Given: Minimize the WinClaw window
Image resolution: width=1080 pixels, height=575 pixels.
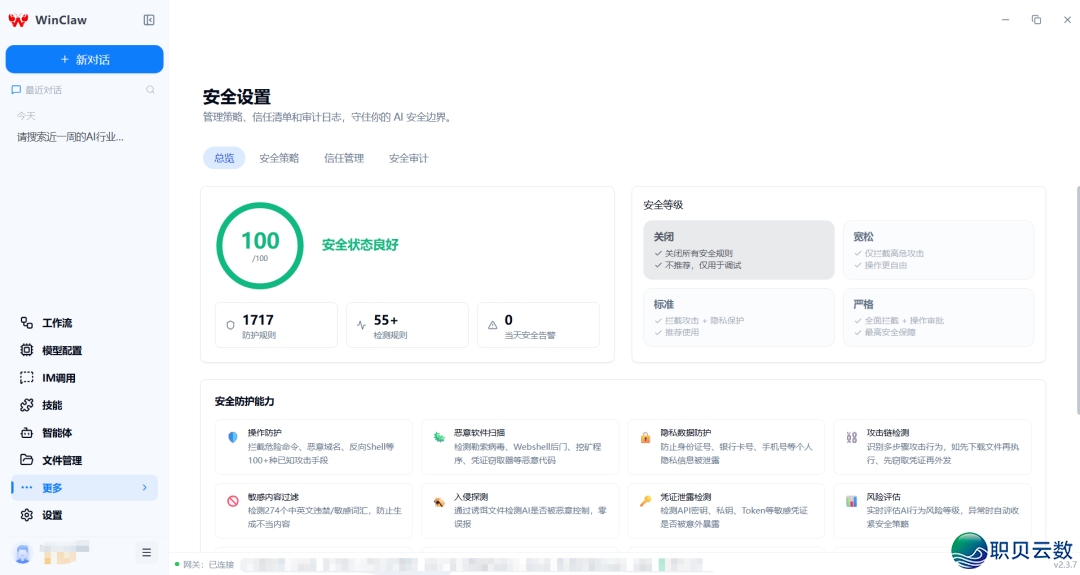Looking at the screenshot, I should click(x=1006, y=19).
